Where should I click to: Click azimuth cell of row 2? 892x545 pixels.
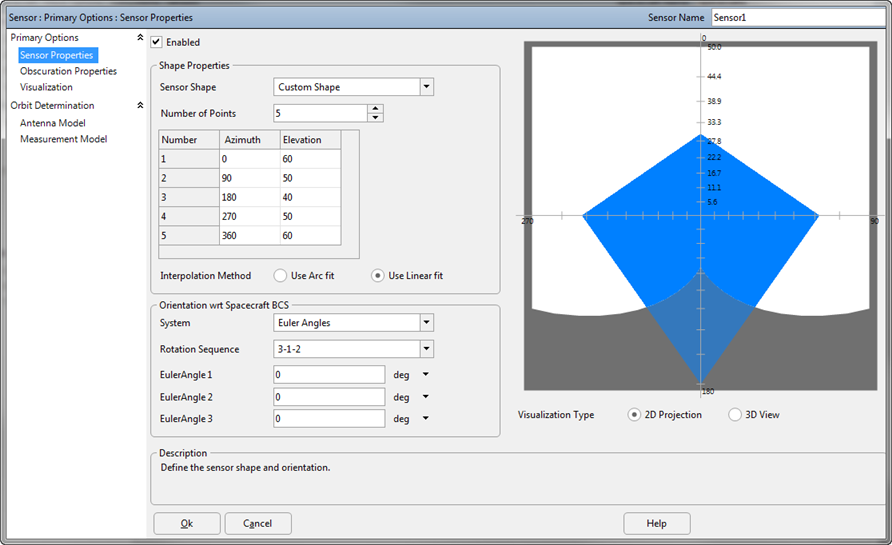[250, 178]
